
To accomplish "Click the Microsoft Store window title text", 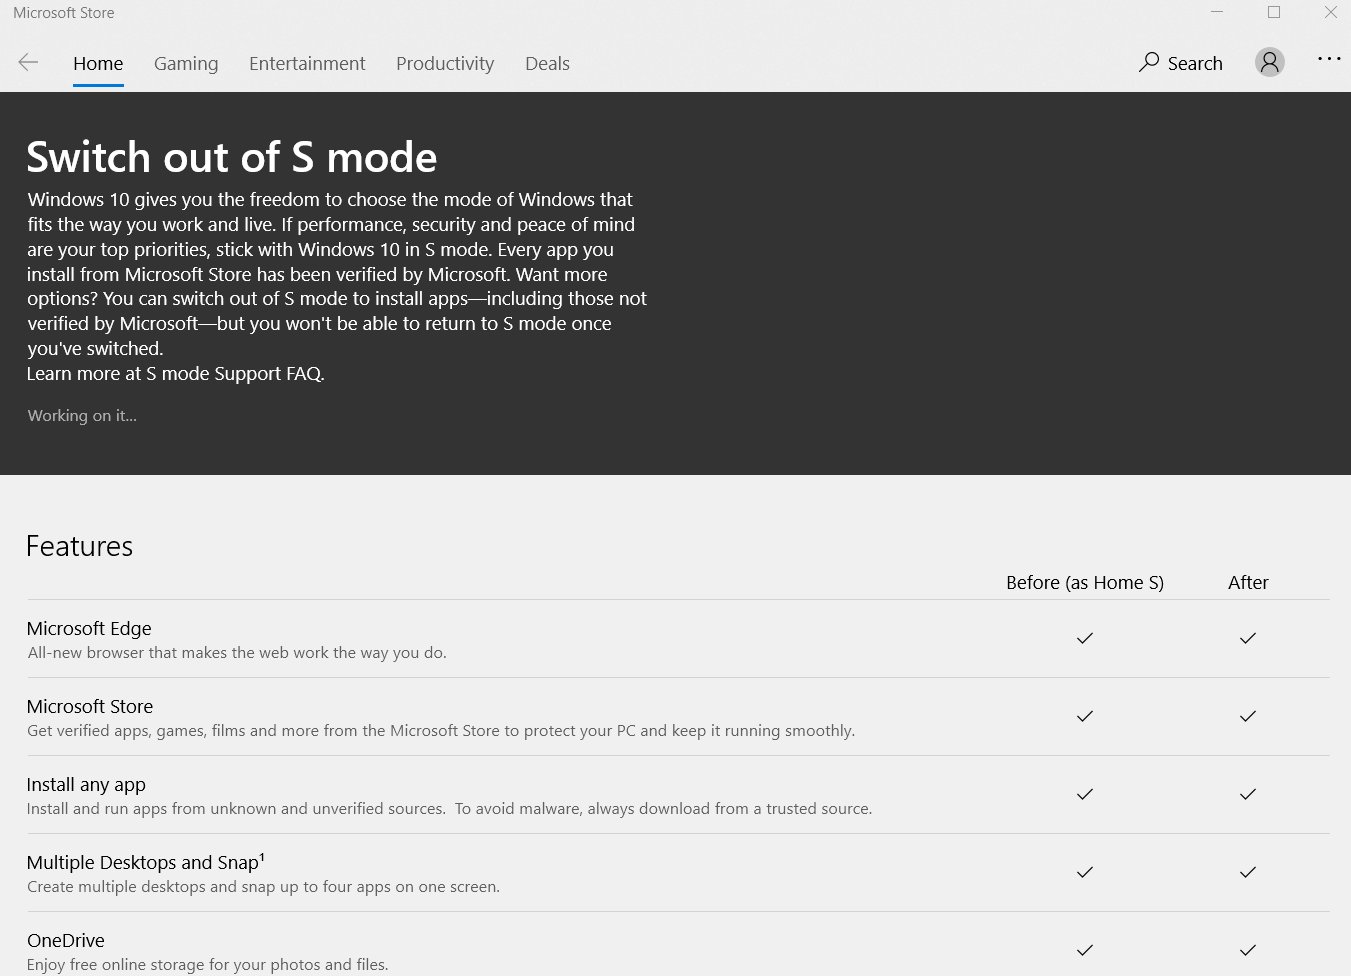I will pos(64,13).
